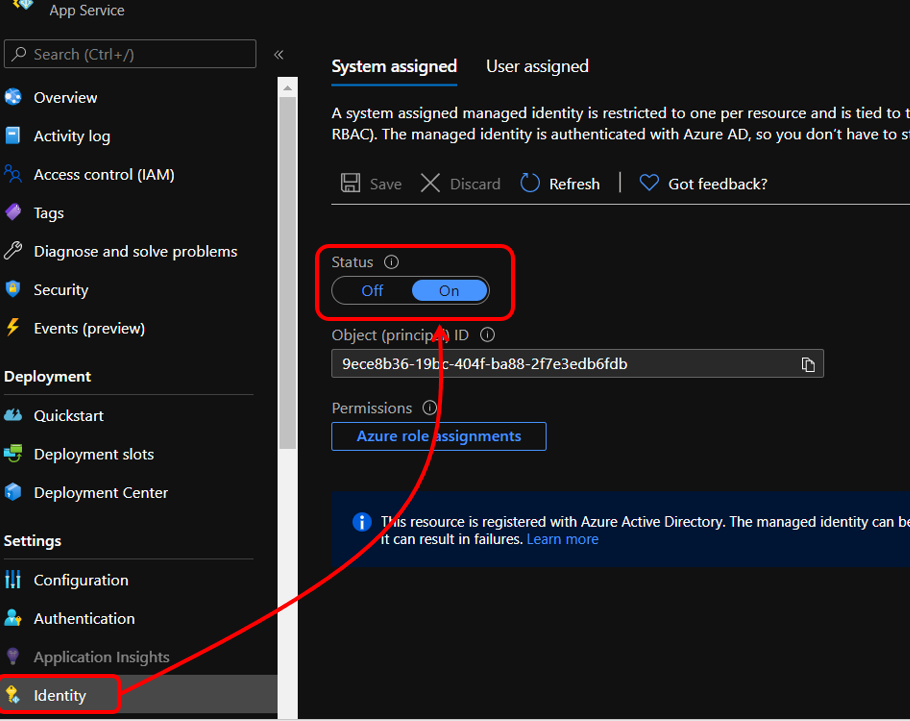Screen dimensions: 910x721
Task: Switch Status toggle to Off
Action: (x=372, y=291)
